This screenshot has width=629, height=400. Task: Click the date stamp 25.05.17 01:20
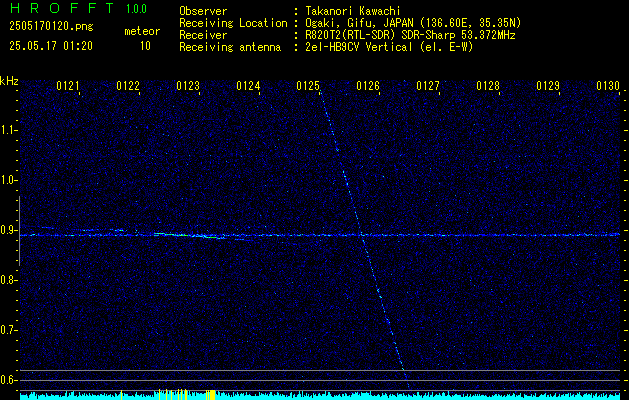coord(51,46)
